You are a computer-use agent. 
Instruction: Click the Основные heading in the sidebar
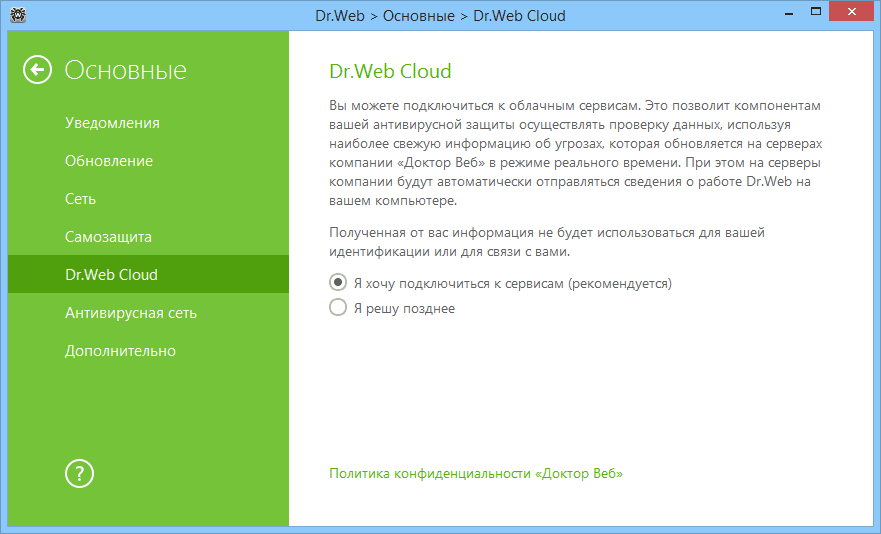click(x=126, y=70)
